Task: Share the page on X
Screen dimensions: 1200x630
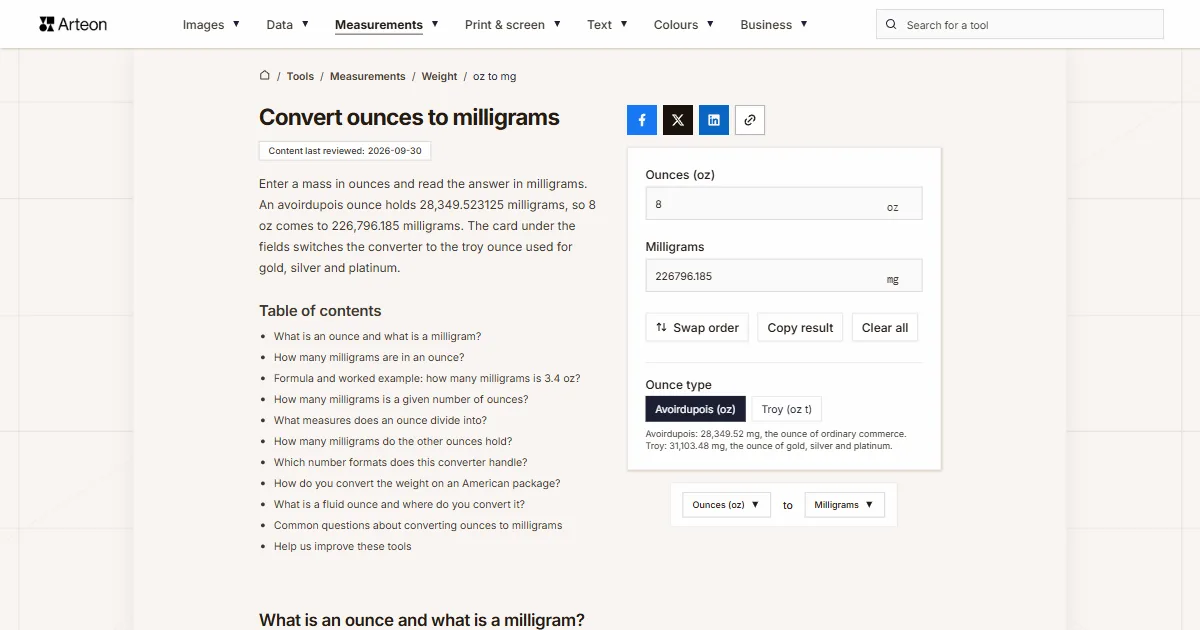Action: [x=678, y=120]
